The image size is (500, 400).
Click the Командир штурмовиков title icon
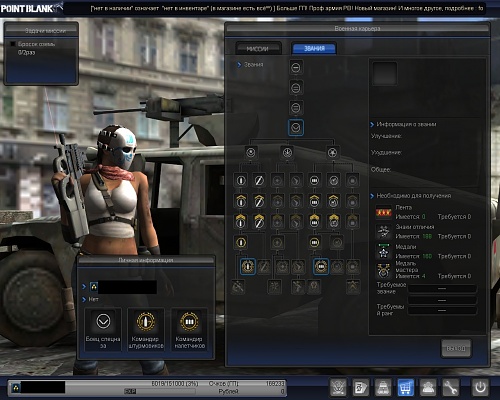coord(146,321)
